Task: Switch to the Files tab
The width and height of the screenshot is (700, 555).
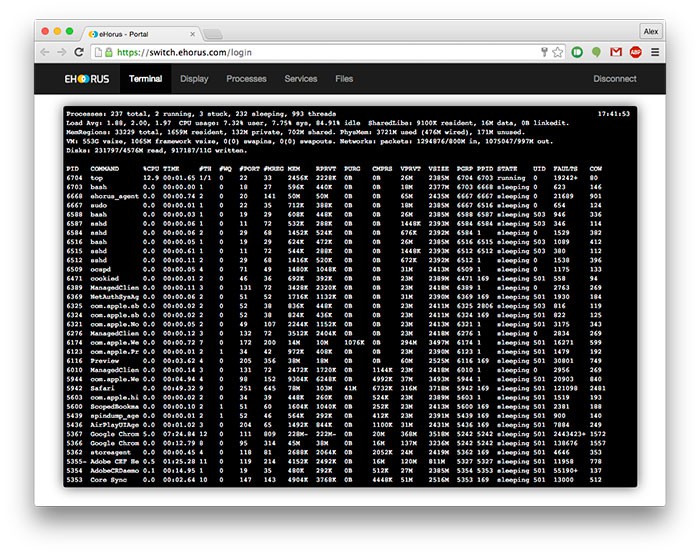Action: coord(344,79)
